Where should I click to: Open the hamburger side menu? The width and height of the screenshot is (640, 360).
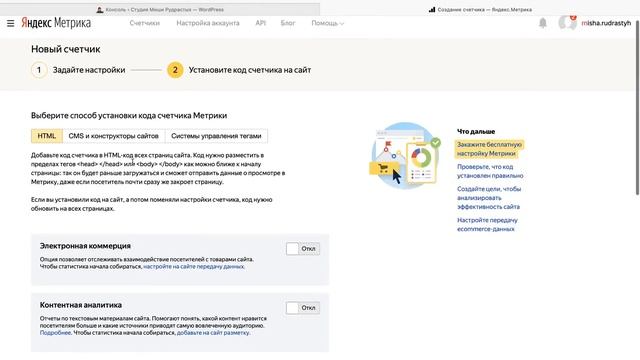tap(11, 23)
